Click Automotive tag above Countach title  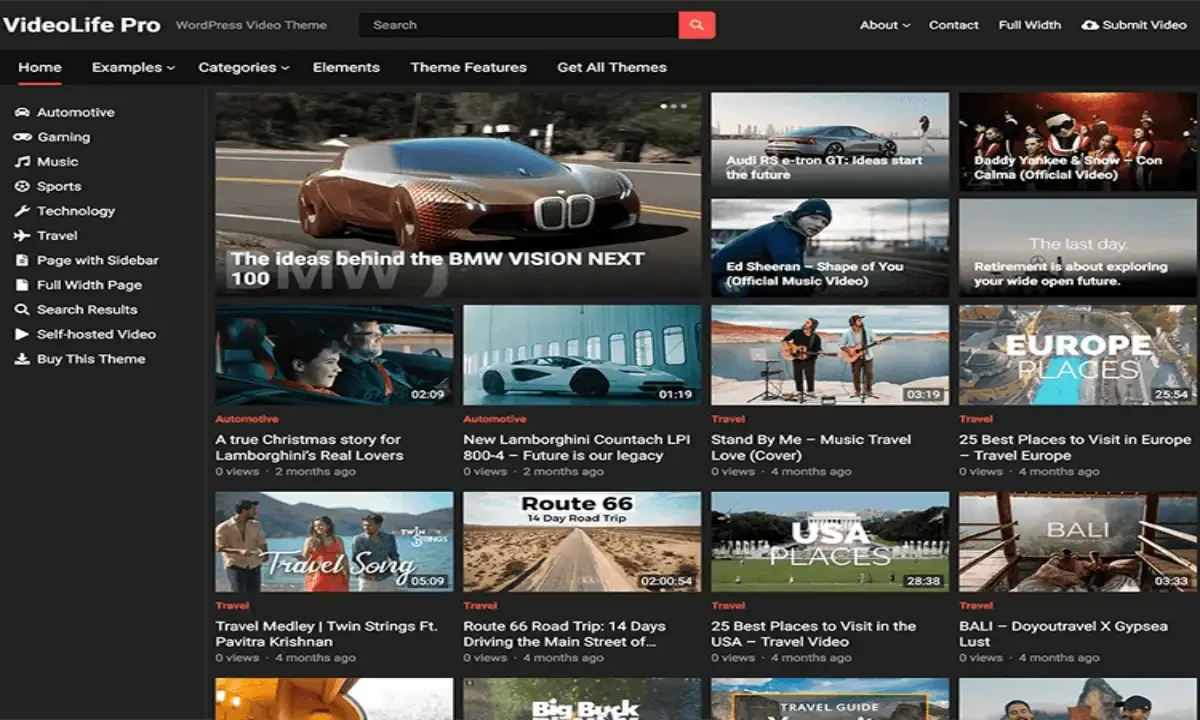(495, 419)
